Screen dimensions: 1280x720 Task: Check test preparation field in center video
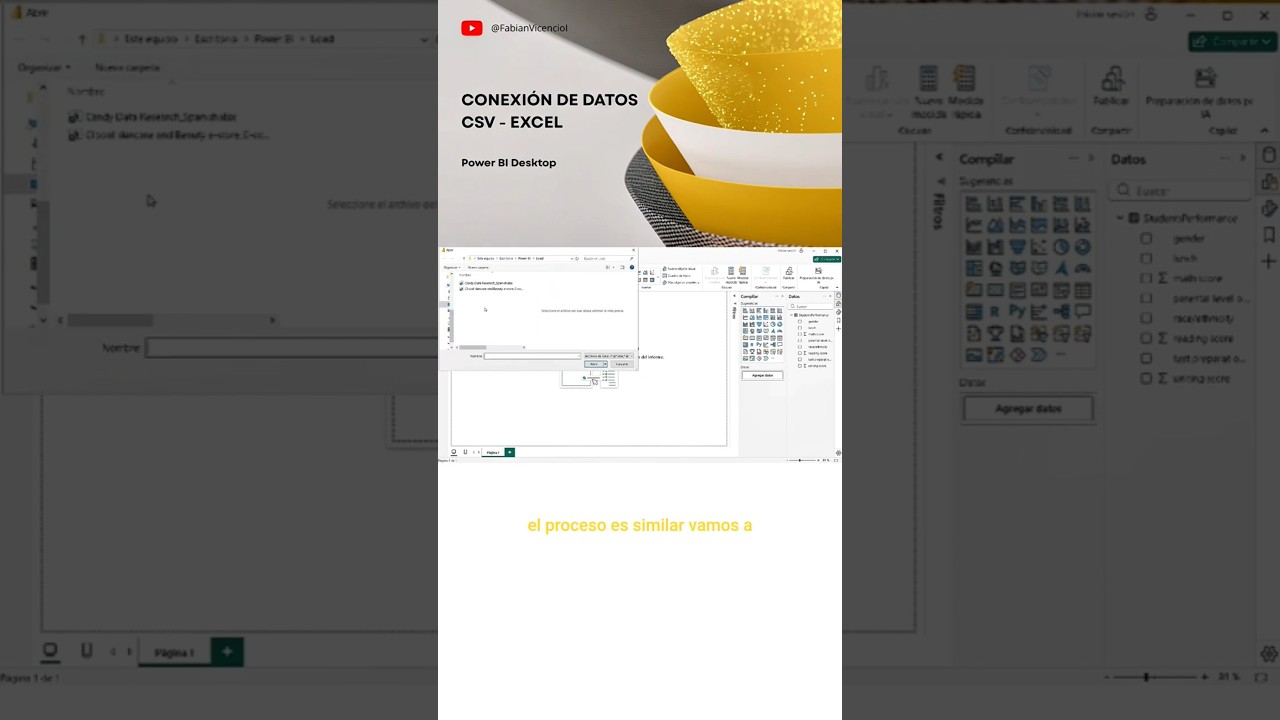tap(800, 359)
